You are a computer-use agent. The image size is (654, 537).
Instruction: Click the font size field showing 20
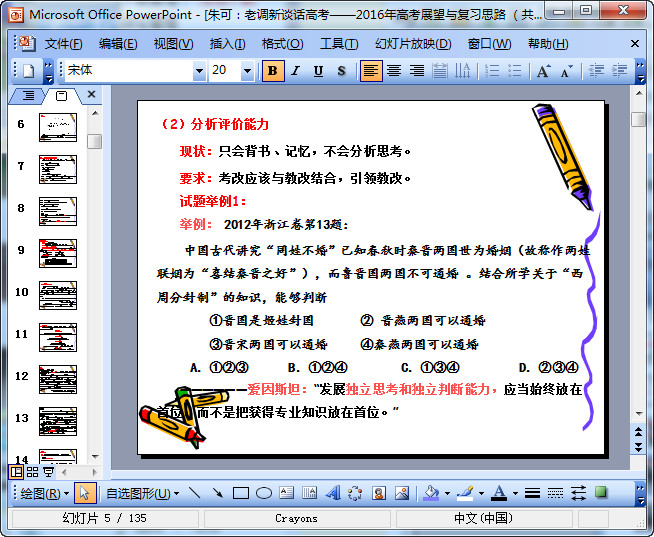click(225, 71)
